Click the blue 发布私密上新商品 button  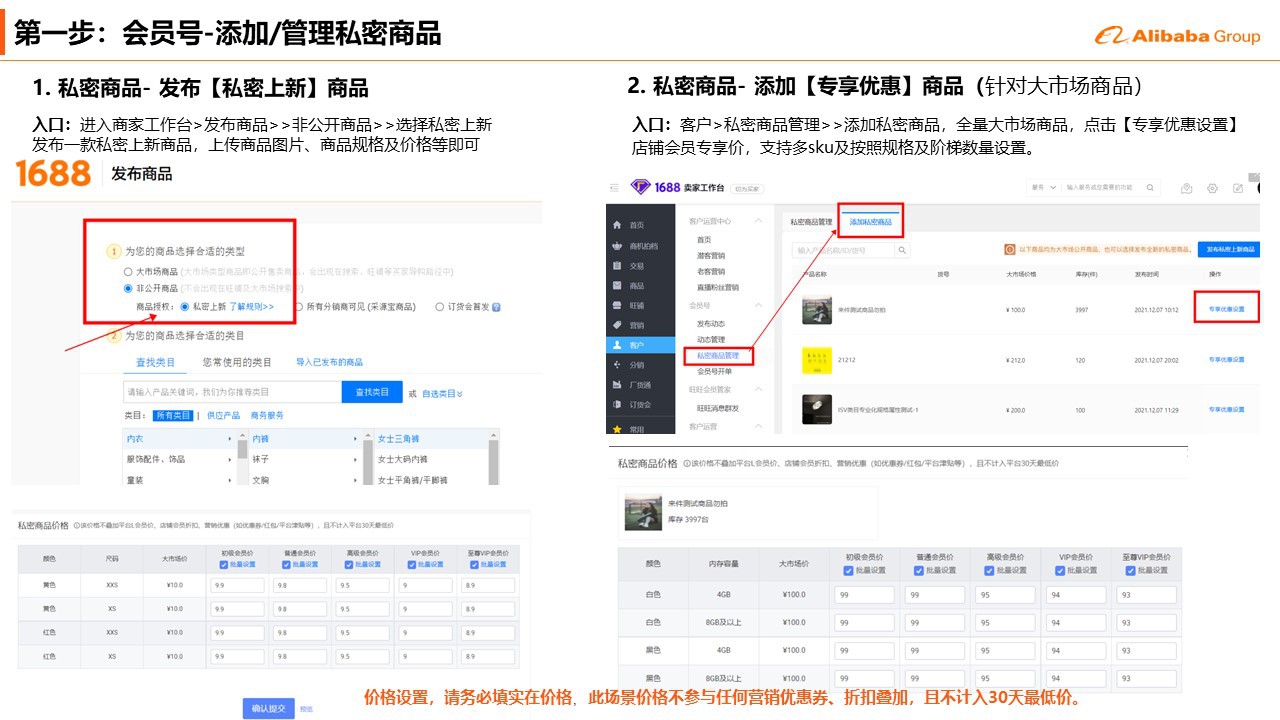click(1230, 249)
